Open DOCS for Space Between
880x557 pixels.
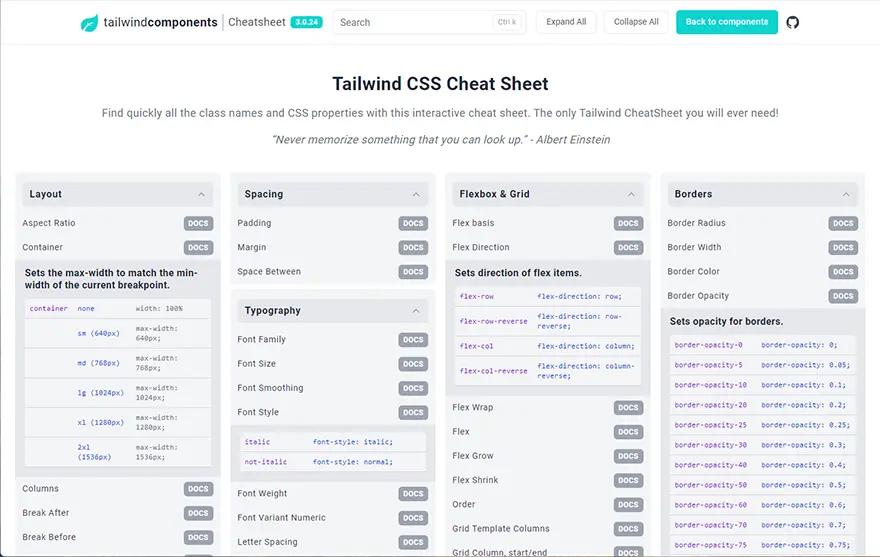point(413,272)
